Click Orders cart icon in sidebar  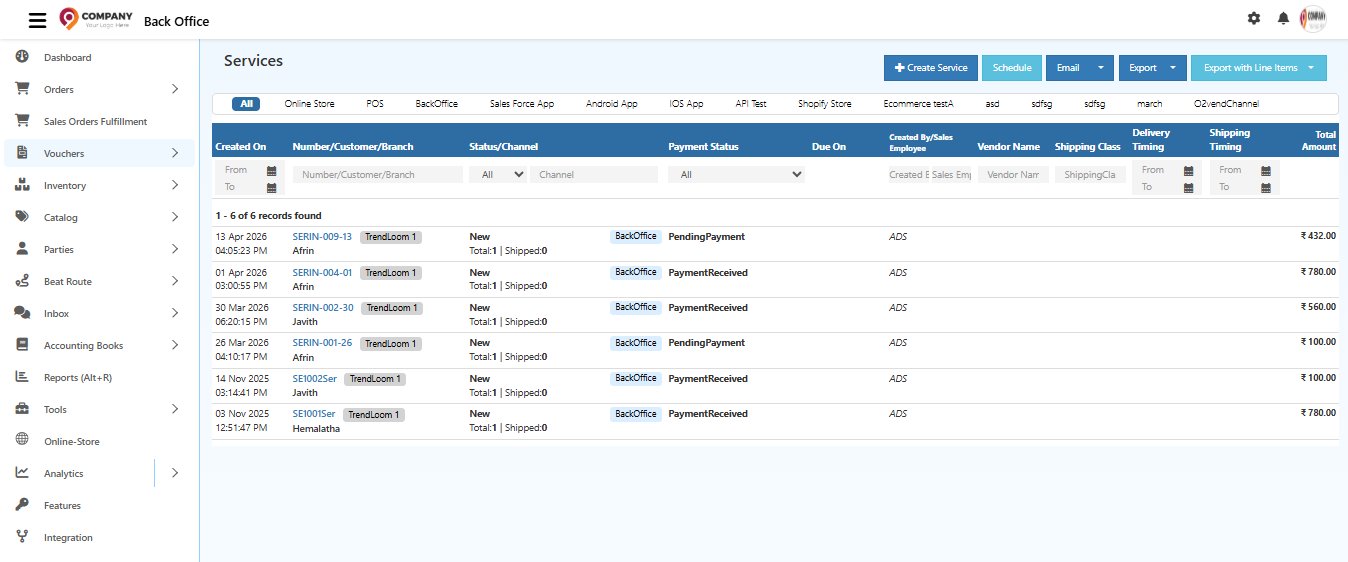[x=22, y=89]
